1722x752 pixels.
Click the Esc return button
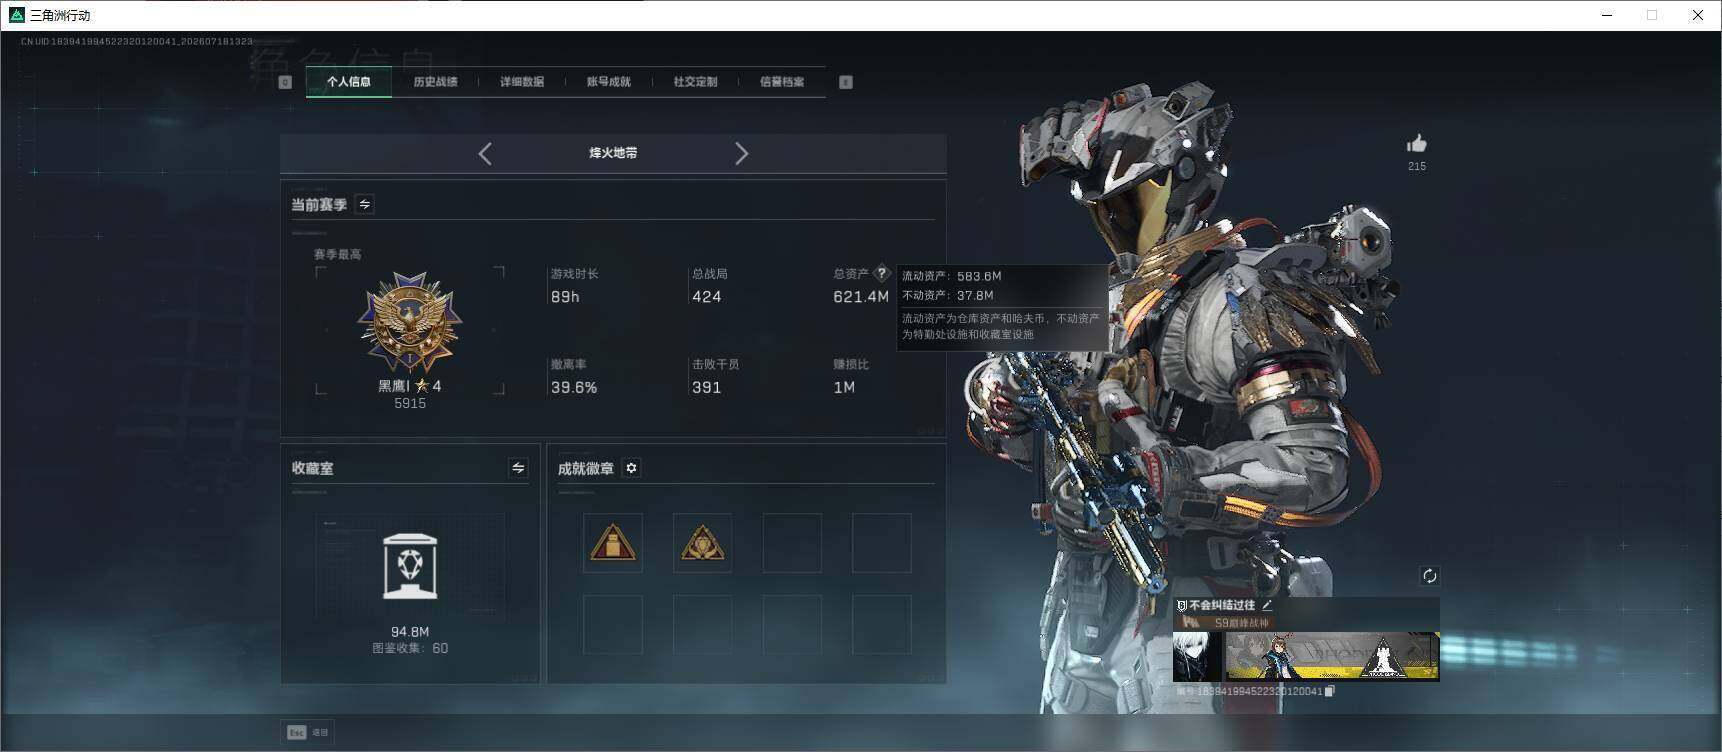[307, 732]
